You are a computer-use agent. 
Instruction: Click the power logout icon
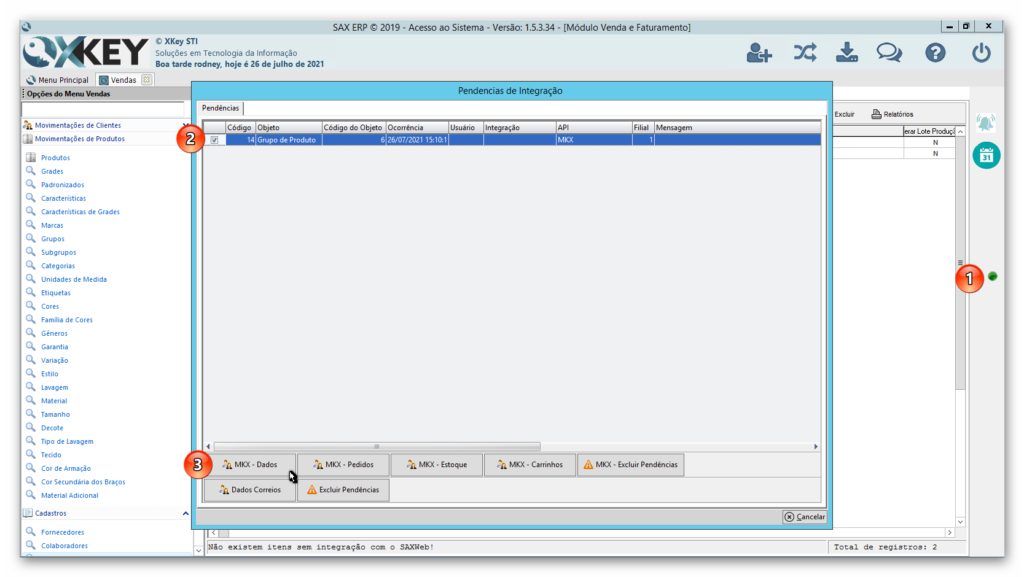click(981, 53)
